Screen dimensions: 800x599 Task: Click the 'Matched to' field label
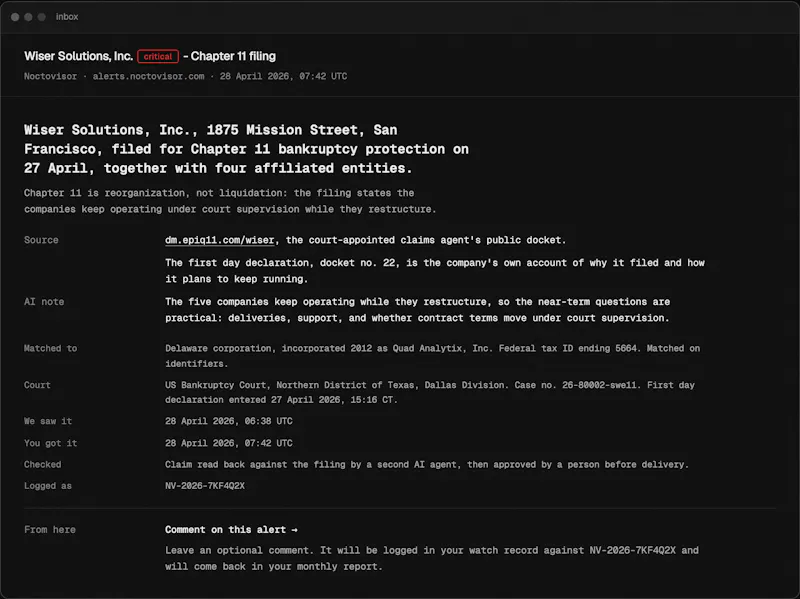coord(51,348)
